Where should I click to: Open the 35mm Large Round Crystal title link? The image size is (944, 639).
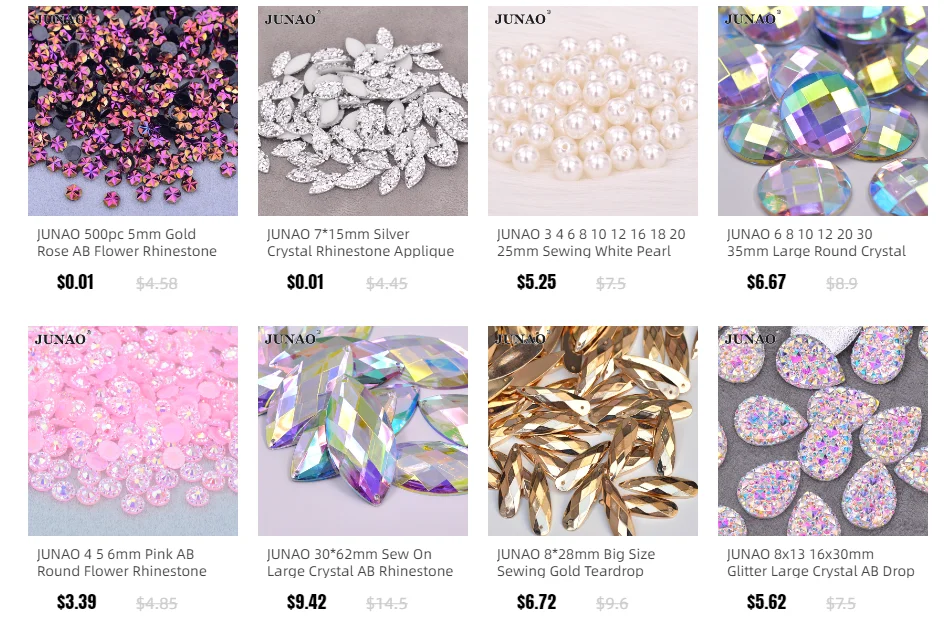click(x=816, y=243)
